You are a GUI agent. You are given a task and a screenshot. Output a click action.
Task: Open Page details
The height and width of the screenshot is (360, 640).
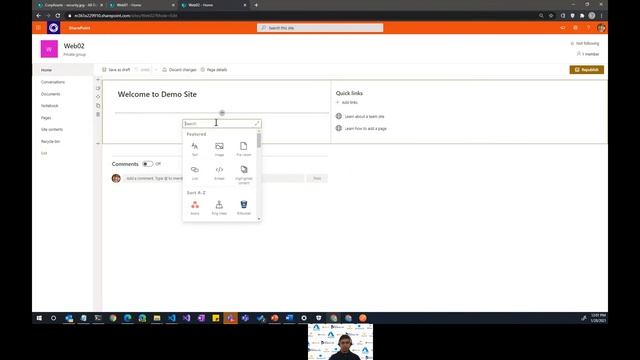tap(213, 70)
